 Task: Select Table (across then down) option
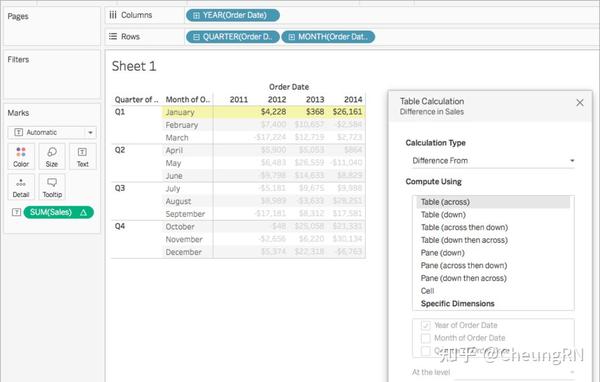(464, 227)
